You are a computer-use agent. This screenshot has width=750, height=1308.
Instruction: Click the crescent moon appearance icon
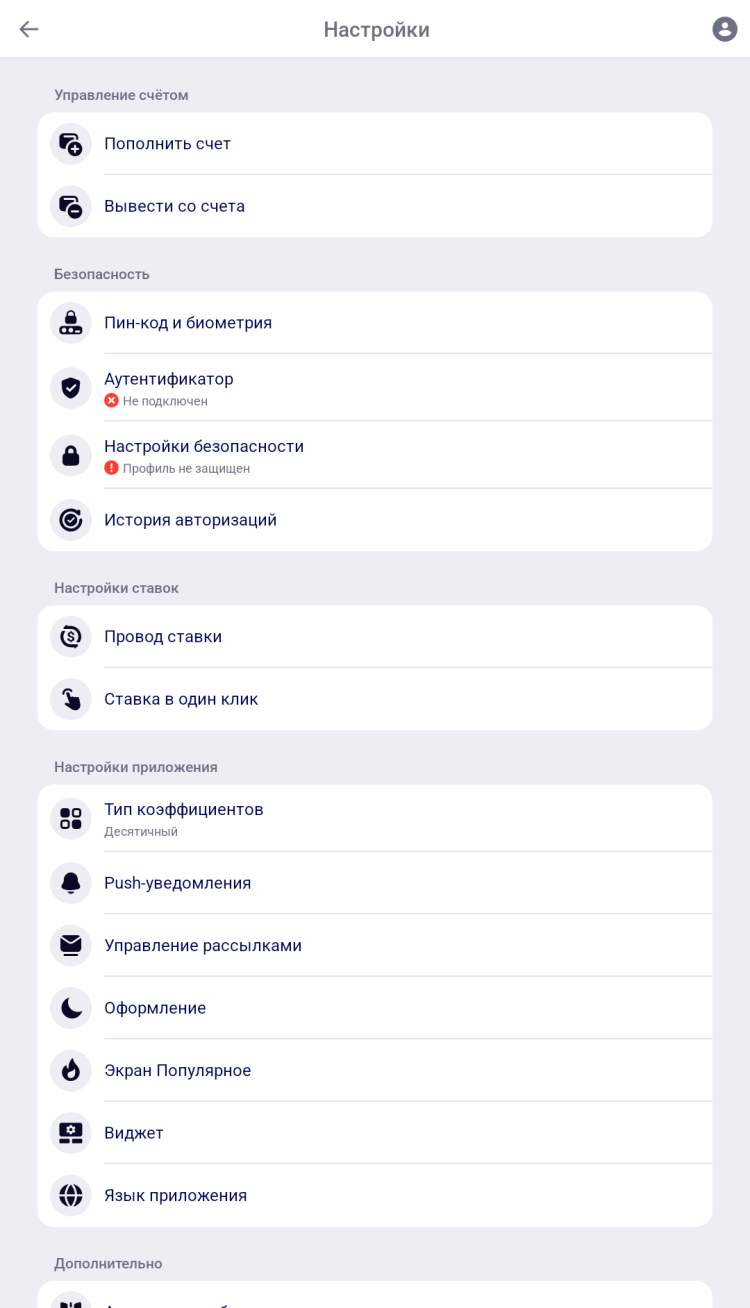71,1008
